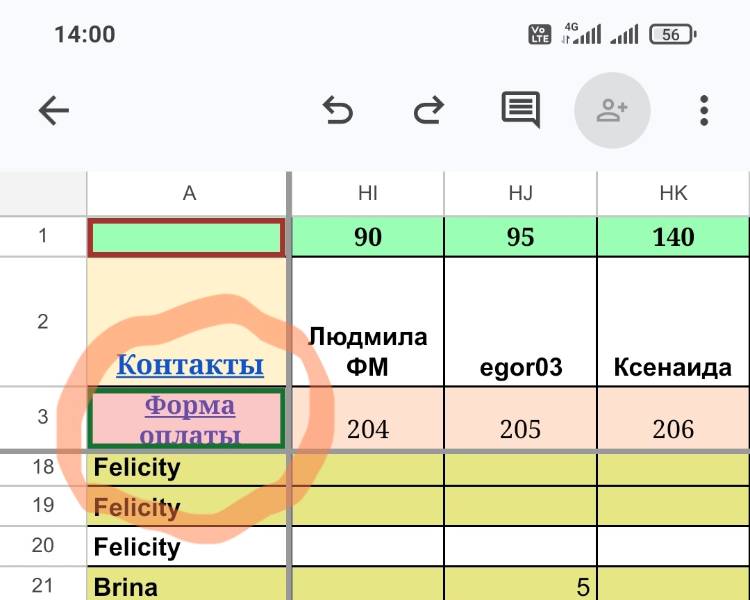Select the cell containing 205
This screenshot has width=750, height=600.
(520, 418)
